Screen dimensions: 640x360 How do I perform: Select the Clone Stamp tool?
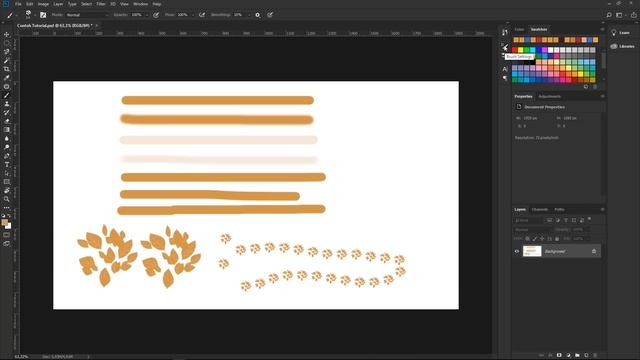pos(7,104)
